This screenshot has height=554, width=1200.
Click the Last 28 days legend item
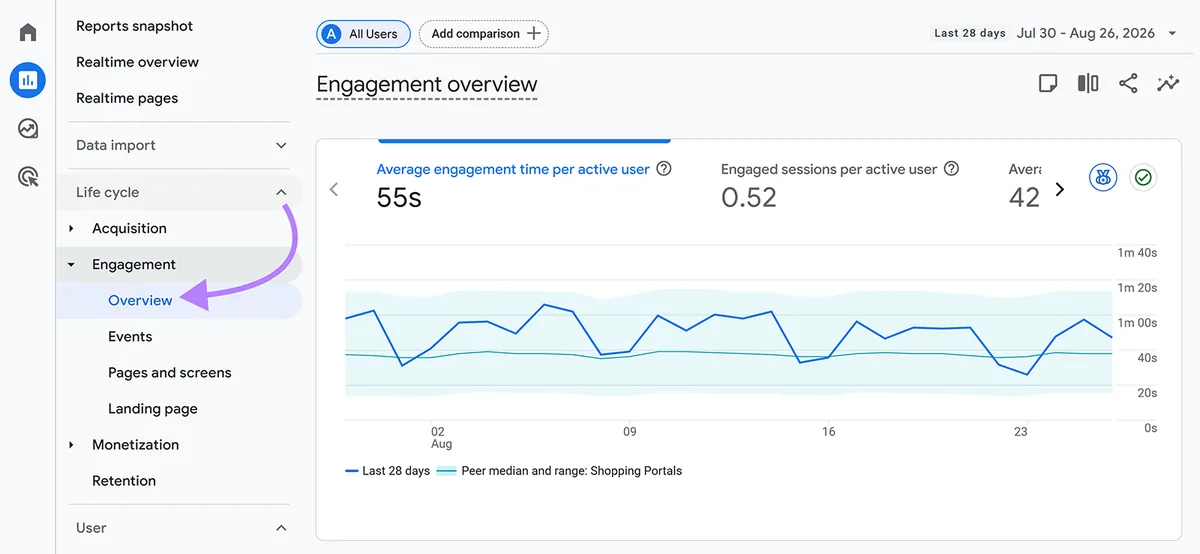pos(388,470)
